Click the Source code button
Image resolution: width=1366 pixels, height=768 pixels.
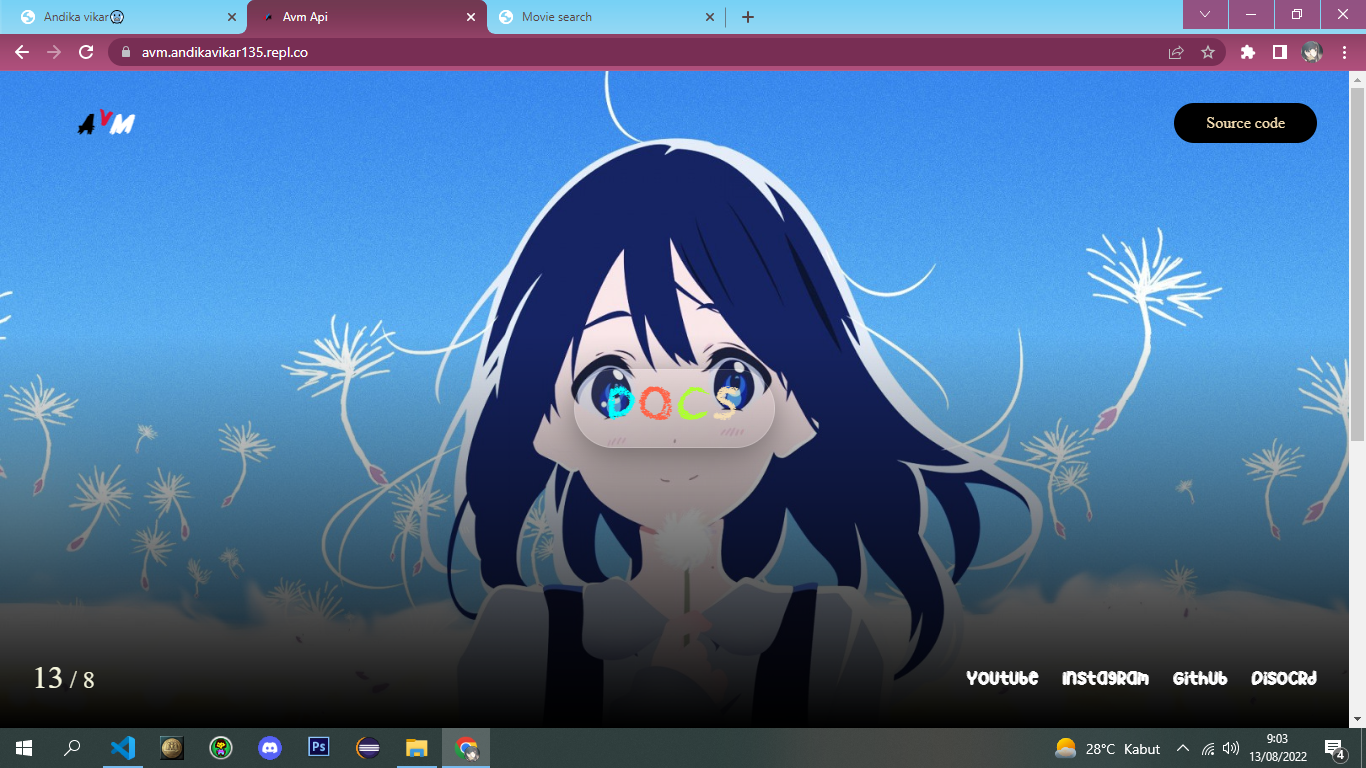(x=1245, y=123)
